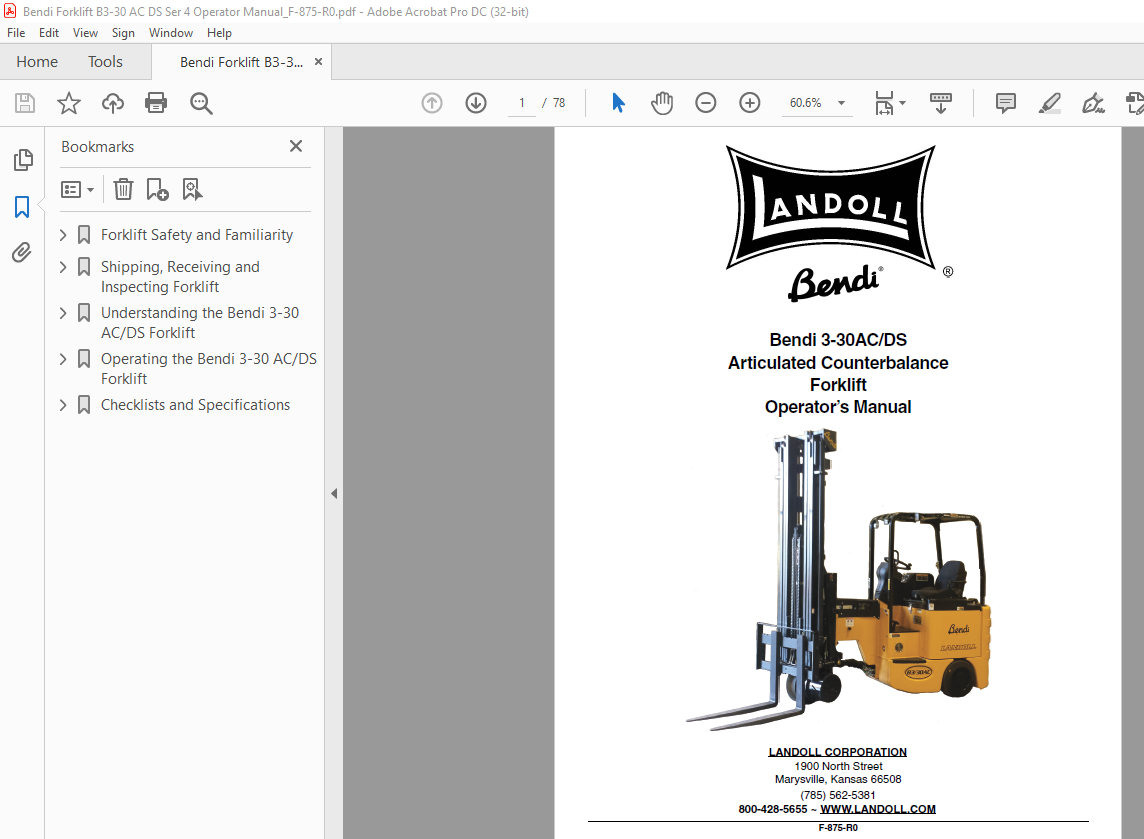Click the upload to cloud icon
Screen dimensions: 1144x839
click(x=112, y=103)
